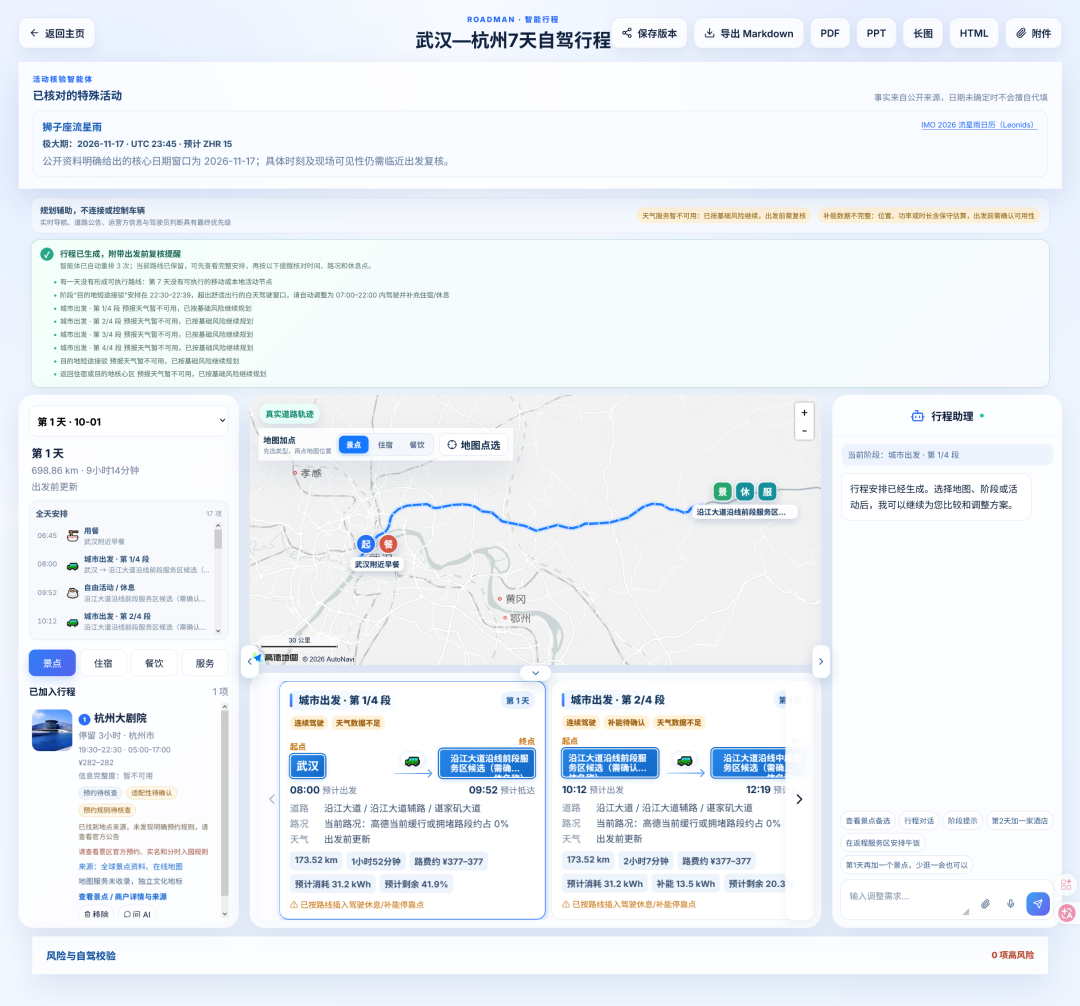1080x1006 pixels.
Task: Click the map zoom in plus button
Action: click(x=804, y=412)
